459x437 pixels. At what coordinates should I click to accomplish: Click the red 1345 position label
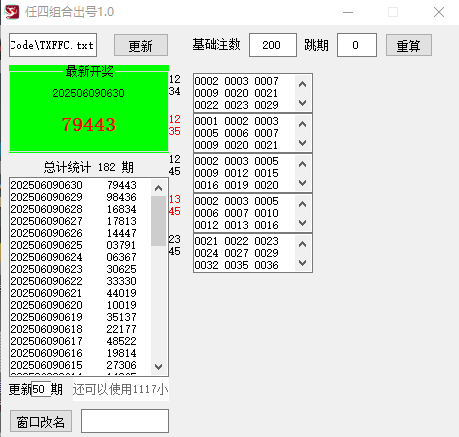pos(175,205)
